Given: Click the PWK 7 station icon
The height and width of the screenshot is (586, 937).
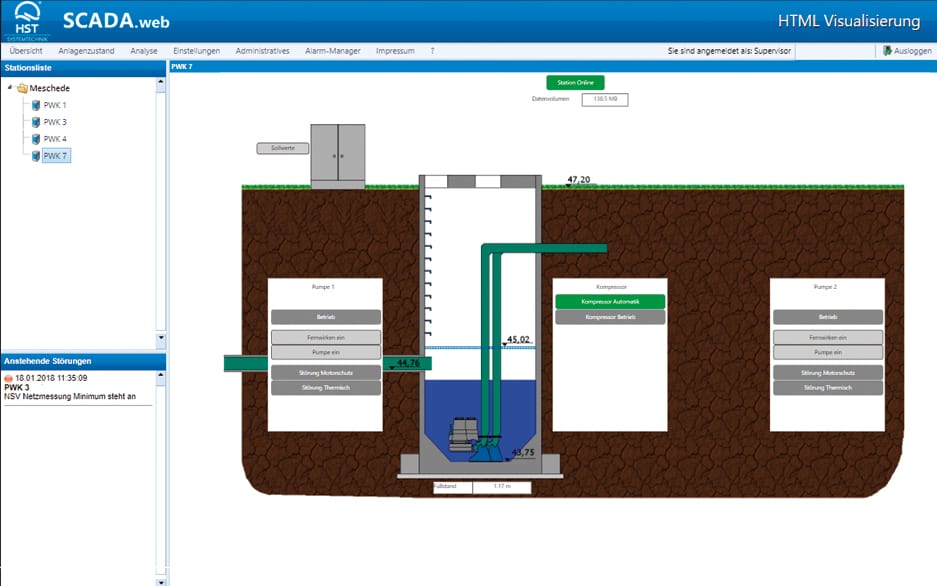Looking at the screenshot, I should 36,156.
